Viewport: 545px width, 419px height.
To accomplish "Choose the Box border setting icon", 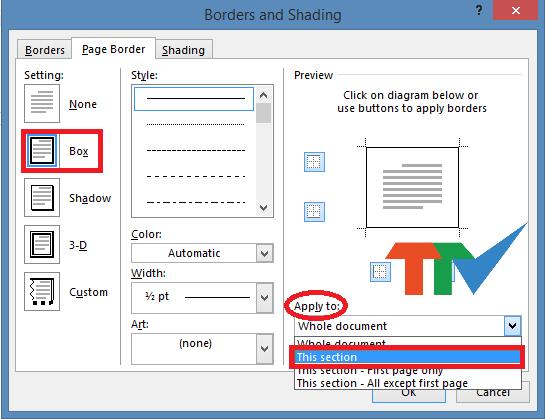I will (x=42, y=151).
